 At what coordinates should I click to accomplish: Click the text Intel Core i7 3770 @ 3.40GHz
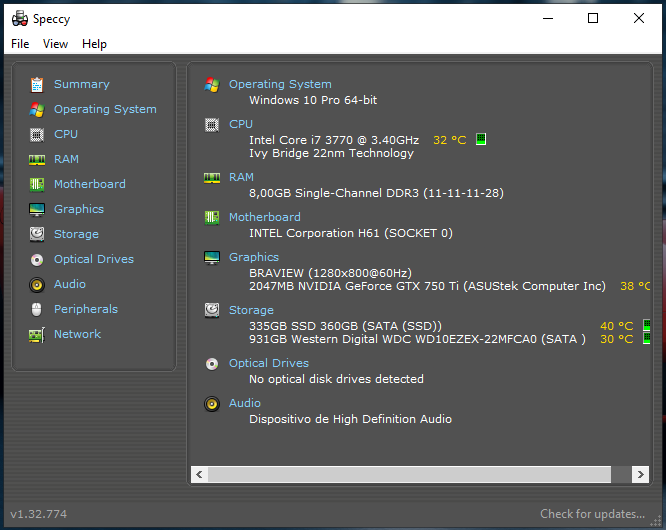pyautogui.click(x=334, y=140)
